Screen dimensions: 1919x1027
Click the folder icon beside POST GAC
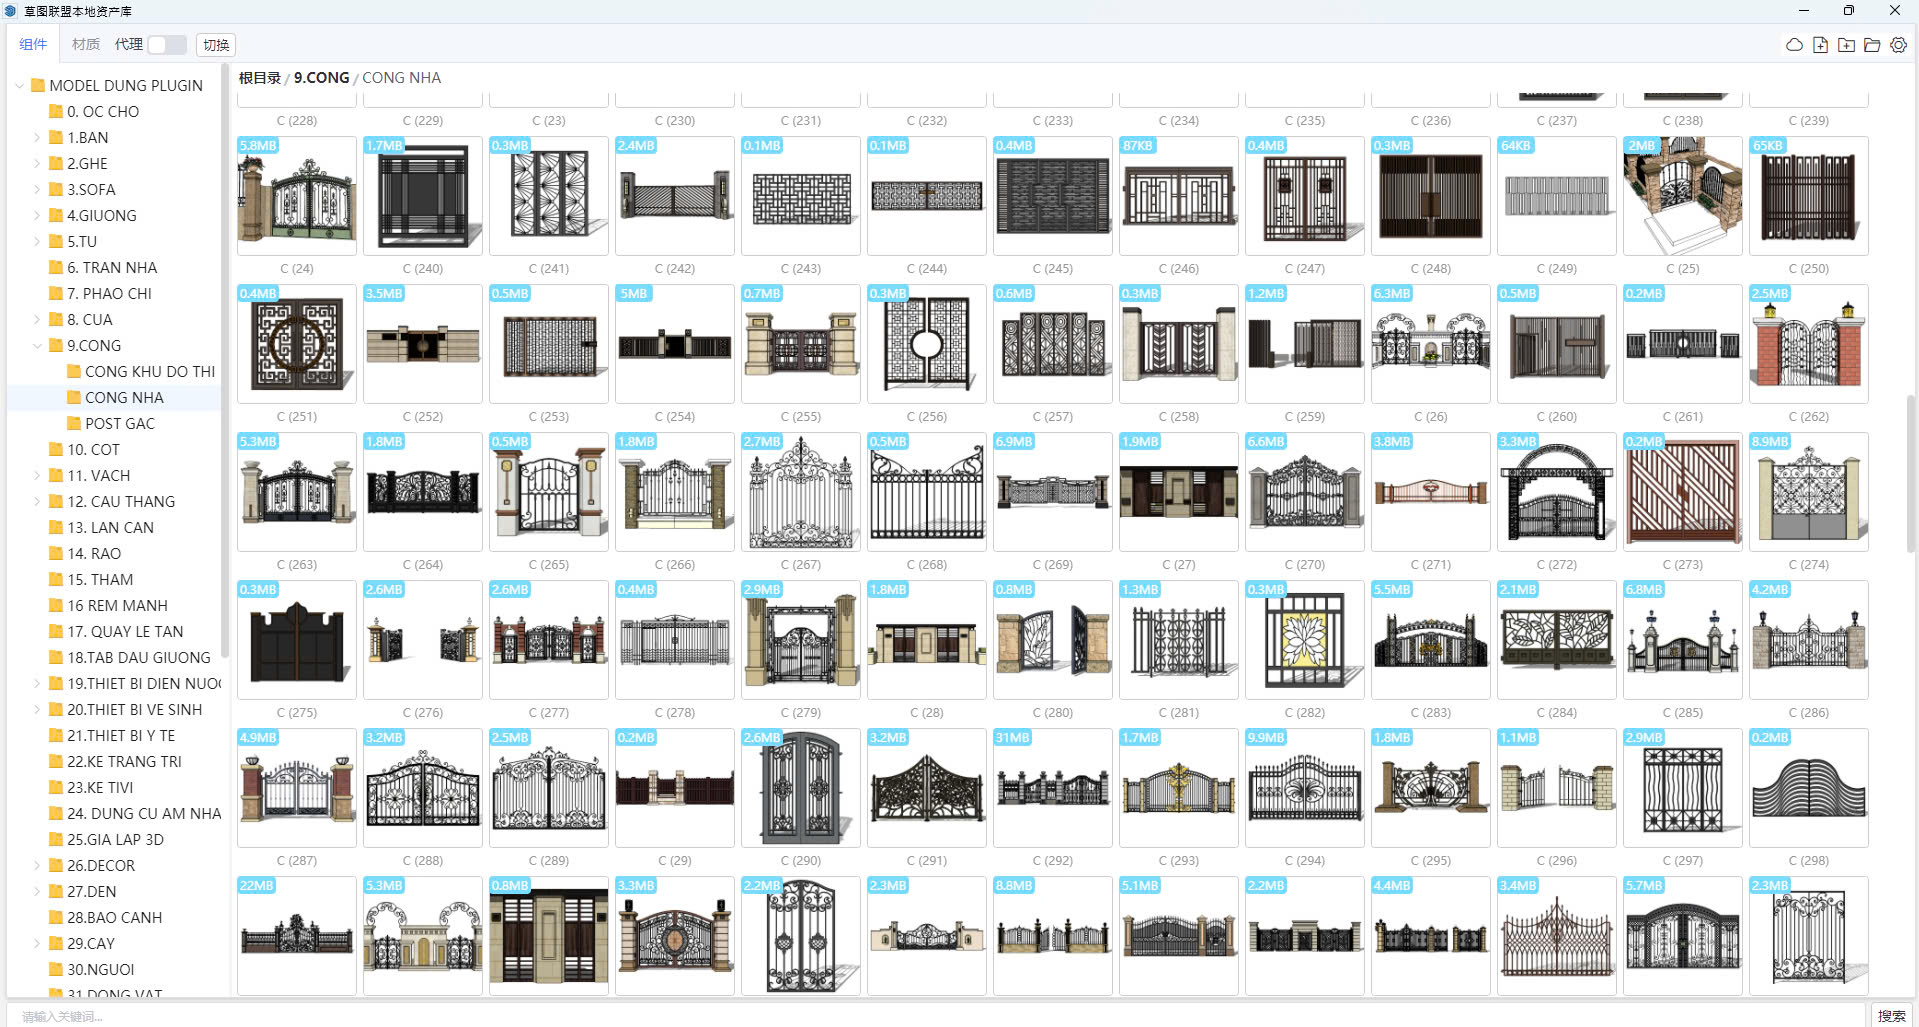click(74, 423)
